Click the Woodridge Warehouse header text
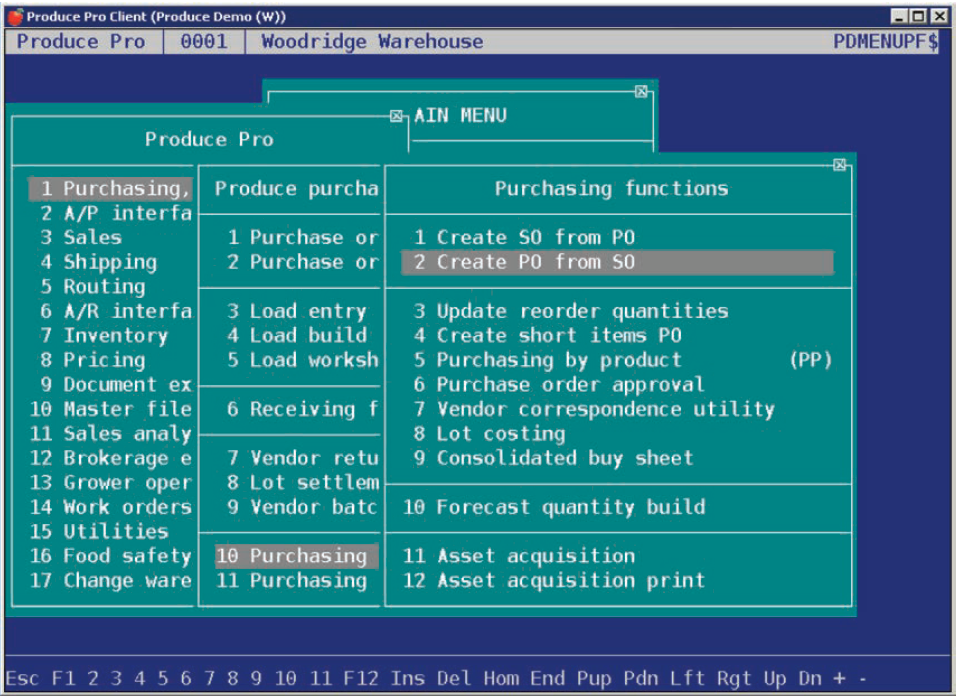 tap(372, 42)
